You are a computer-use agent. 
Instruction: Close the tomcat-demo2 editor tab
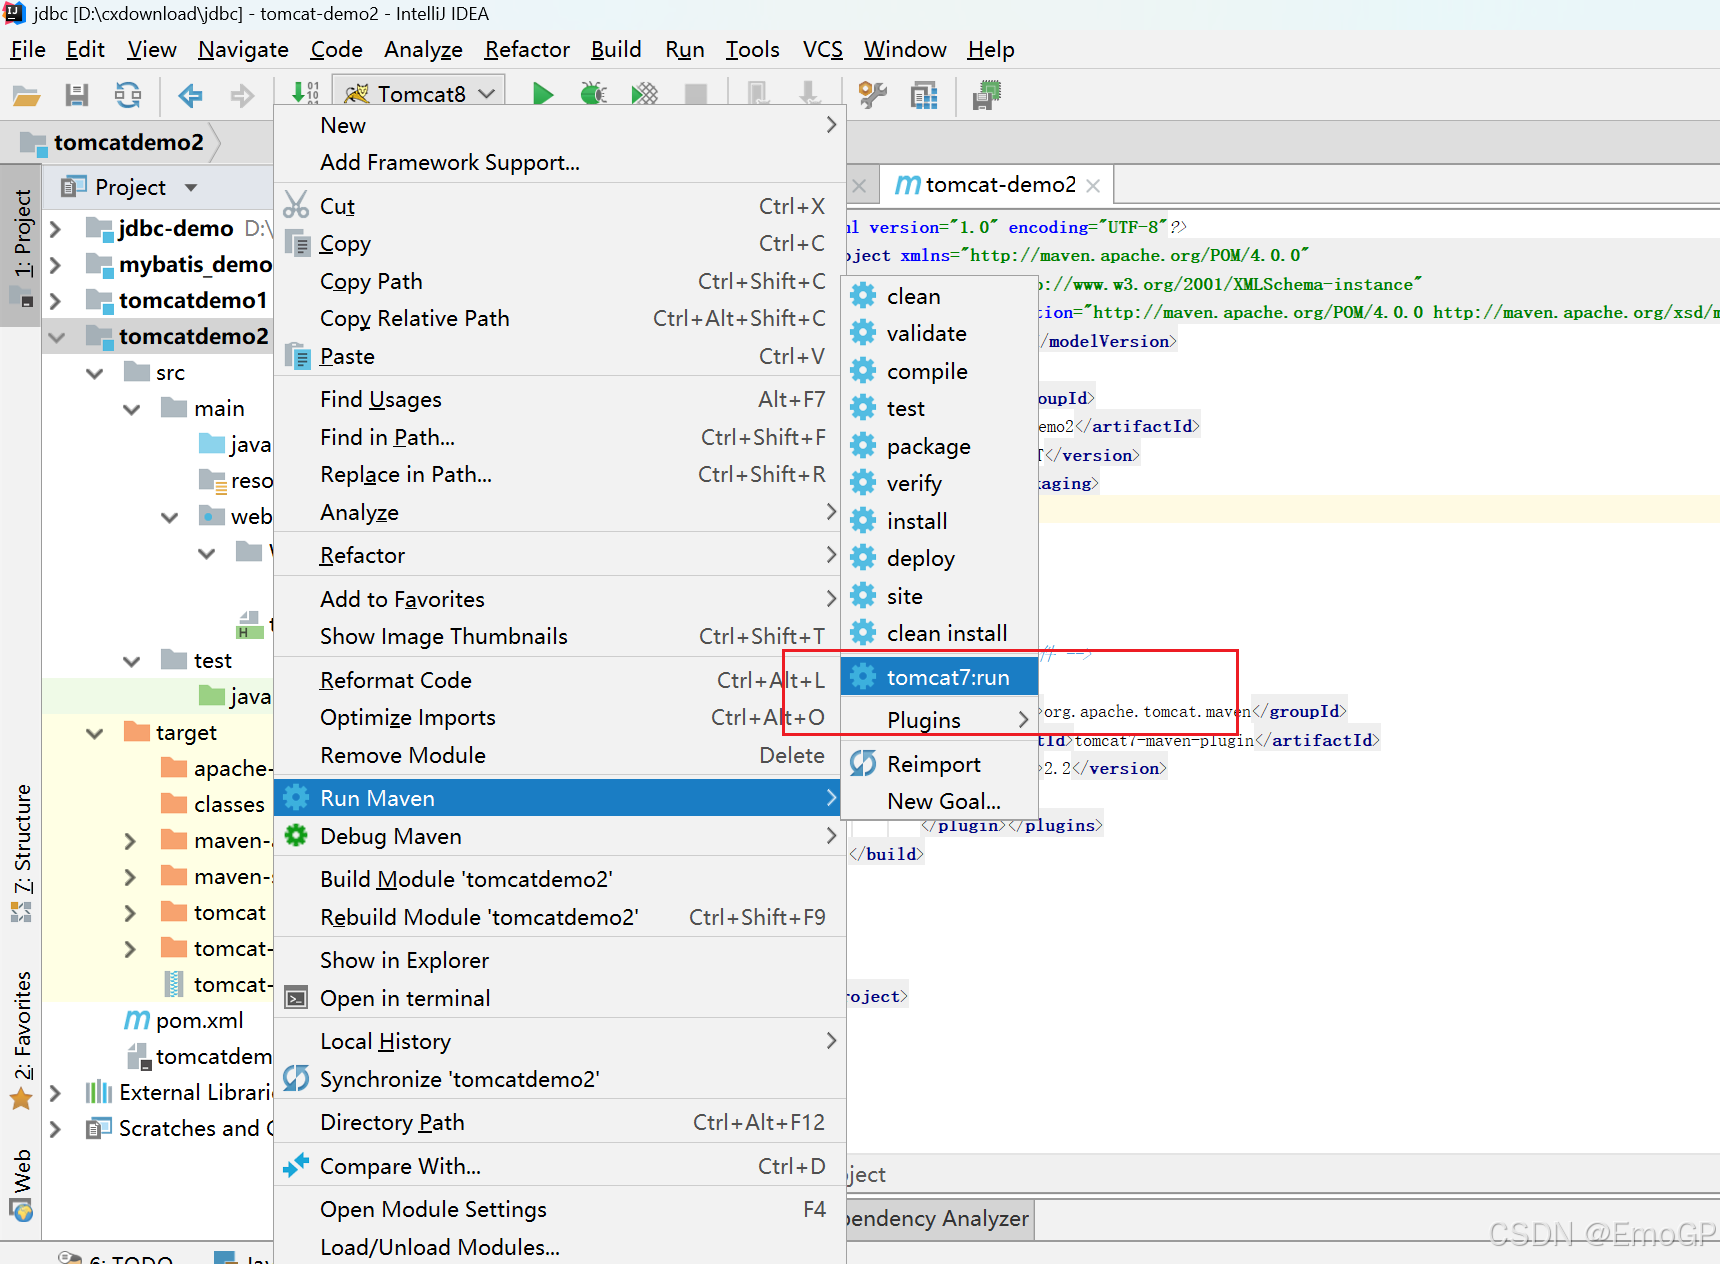[x=1093, y=186]
